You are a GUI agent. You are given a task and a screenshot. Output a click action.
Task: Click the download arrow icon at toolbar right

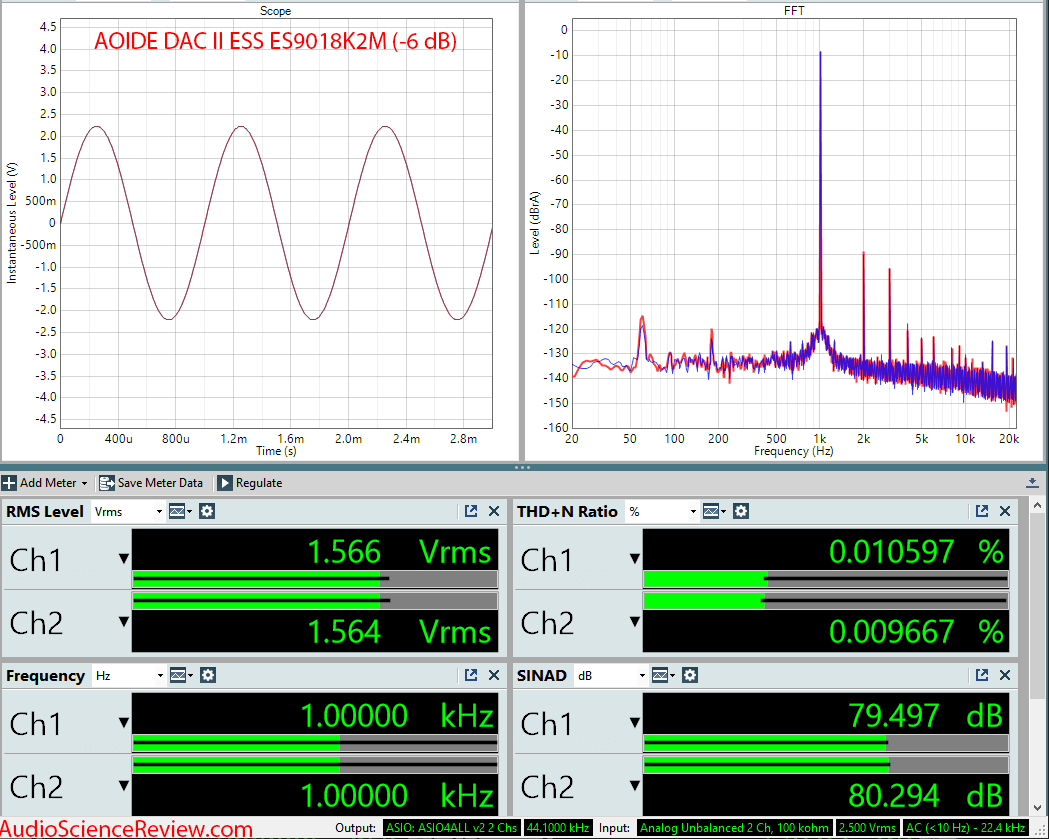[x=1032, y=482]
